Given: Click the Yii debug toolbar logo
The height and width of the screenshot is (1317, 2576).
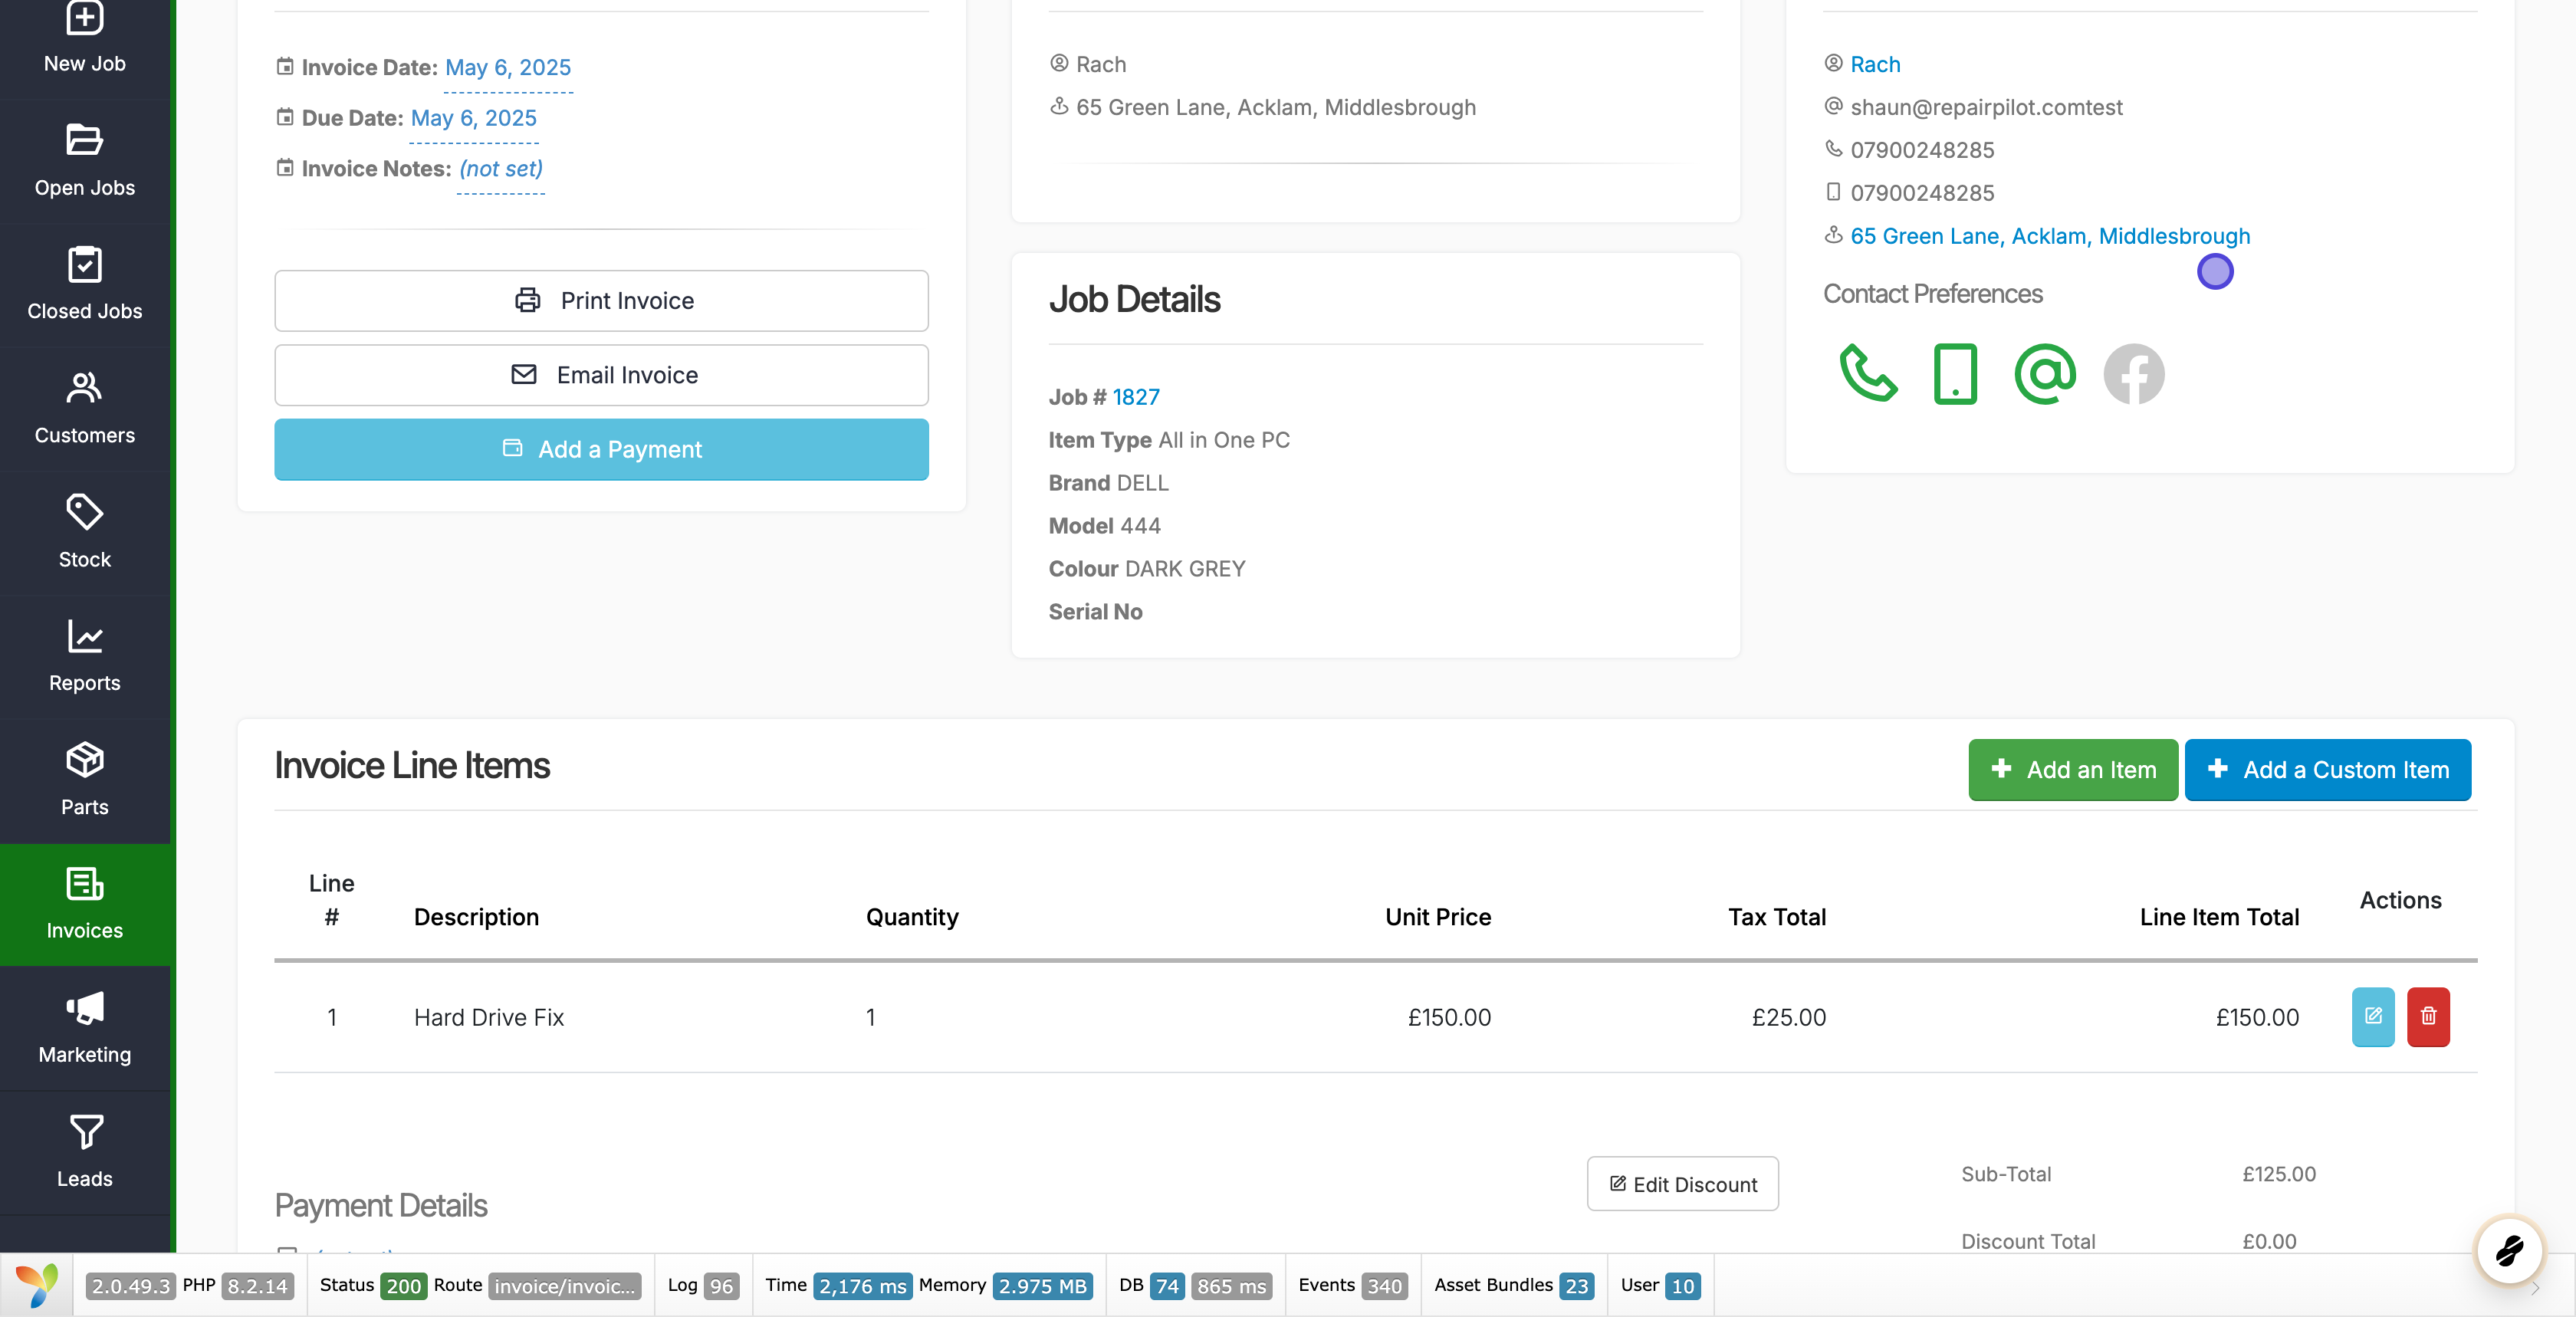Looking at the screenshot, I should pyautogui.click(x=36, y=1285).
